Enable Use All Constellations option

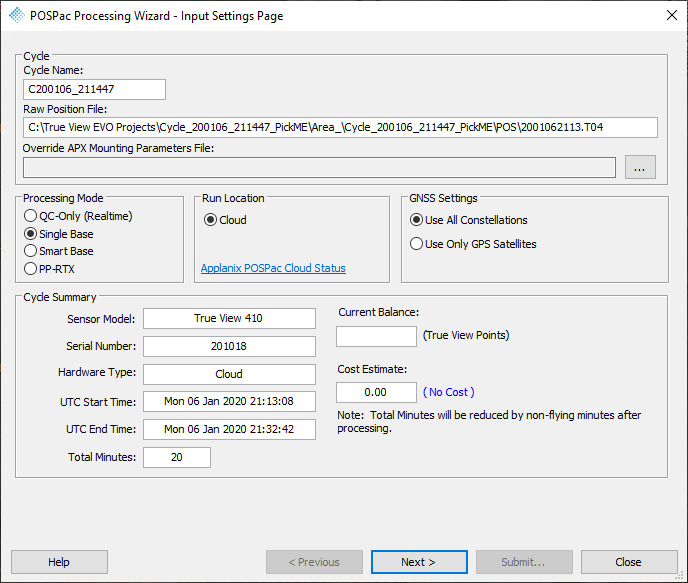[469, 220]
